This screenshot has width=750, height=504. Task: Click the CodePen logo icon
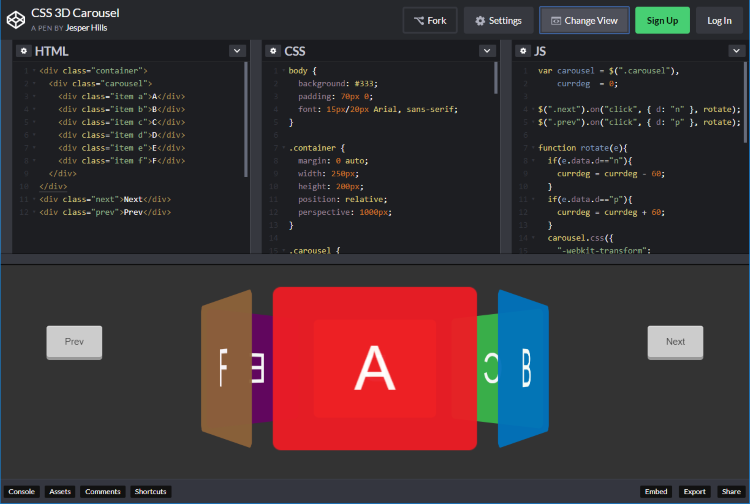(x=15, y=20)
